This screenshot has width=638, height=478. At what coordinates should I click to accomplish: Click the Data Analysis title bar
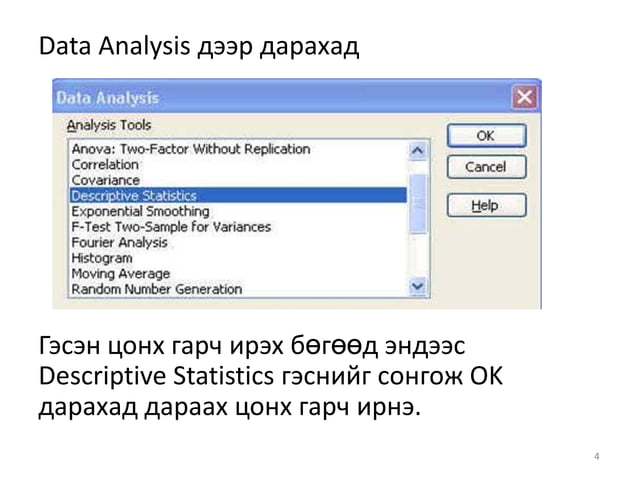coord(281,98)
